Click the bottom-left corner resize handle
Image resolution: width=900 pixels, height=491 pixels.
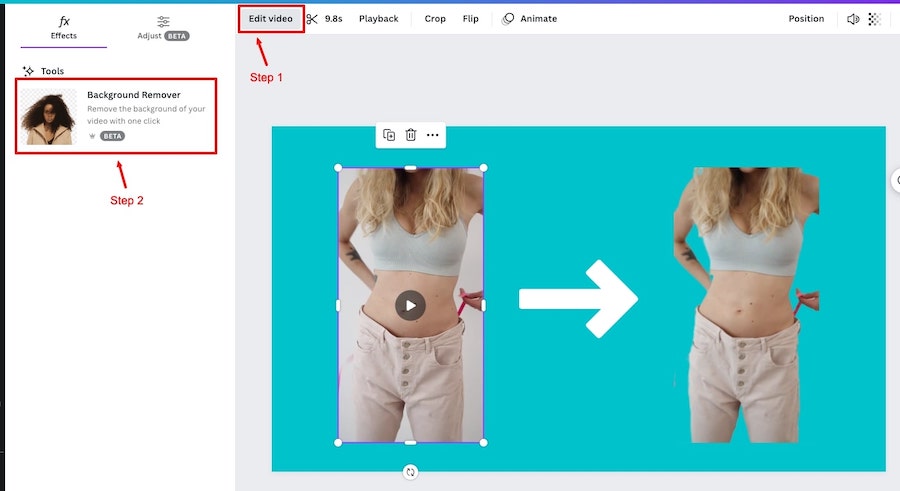pos(338,442)
